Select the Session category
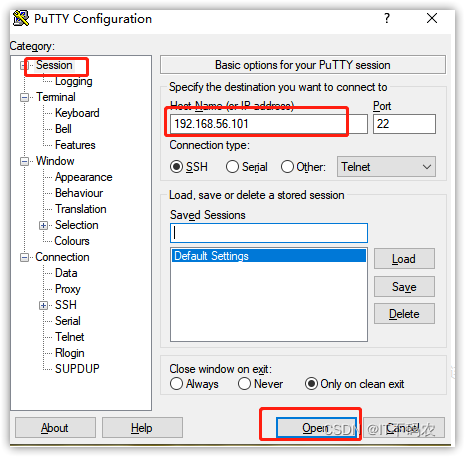The image size is (465, 457). pyautogui.click(x=54, y=65)
